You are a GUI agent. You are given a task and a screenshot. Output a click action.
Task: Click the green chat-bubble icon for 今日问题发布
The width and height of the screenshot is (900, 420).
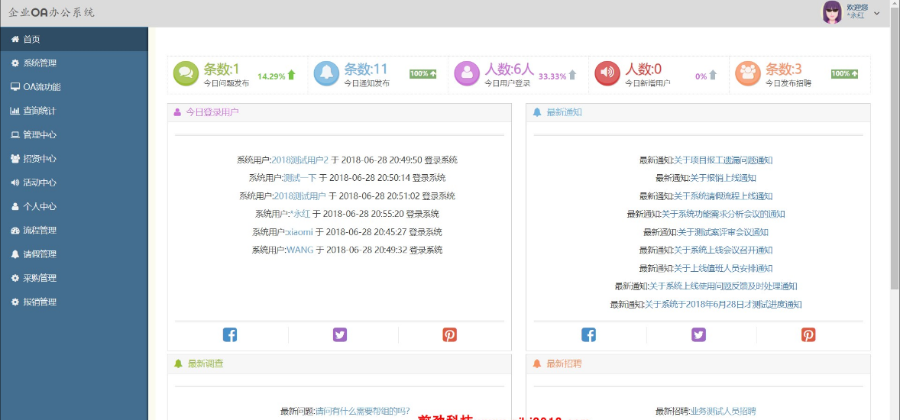tap(186, 73)
